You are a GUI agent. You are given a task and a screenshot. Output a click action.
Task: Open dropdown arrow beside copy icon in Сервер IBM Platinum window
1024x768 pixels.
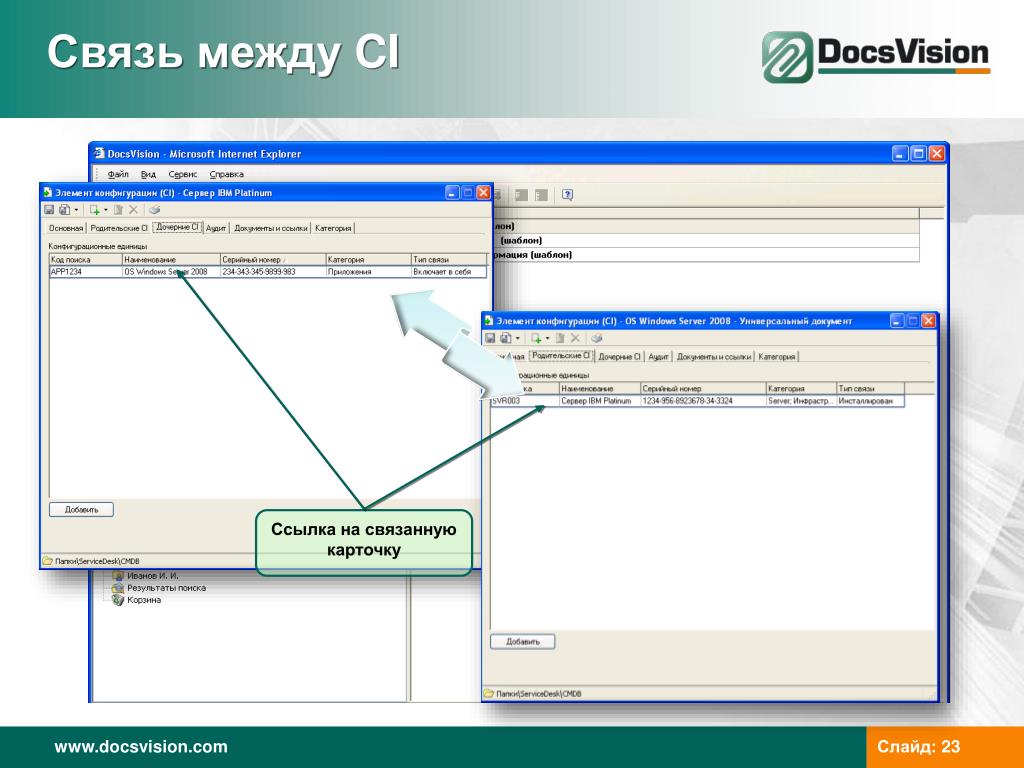click(x=76, y=210)
